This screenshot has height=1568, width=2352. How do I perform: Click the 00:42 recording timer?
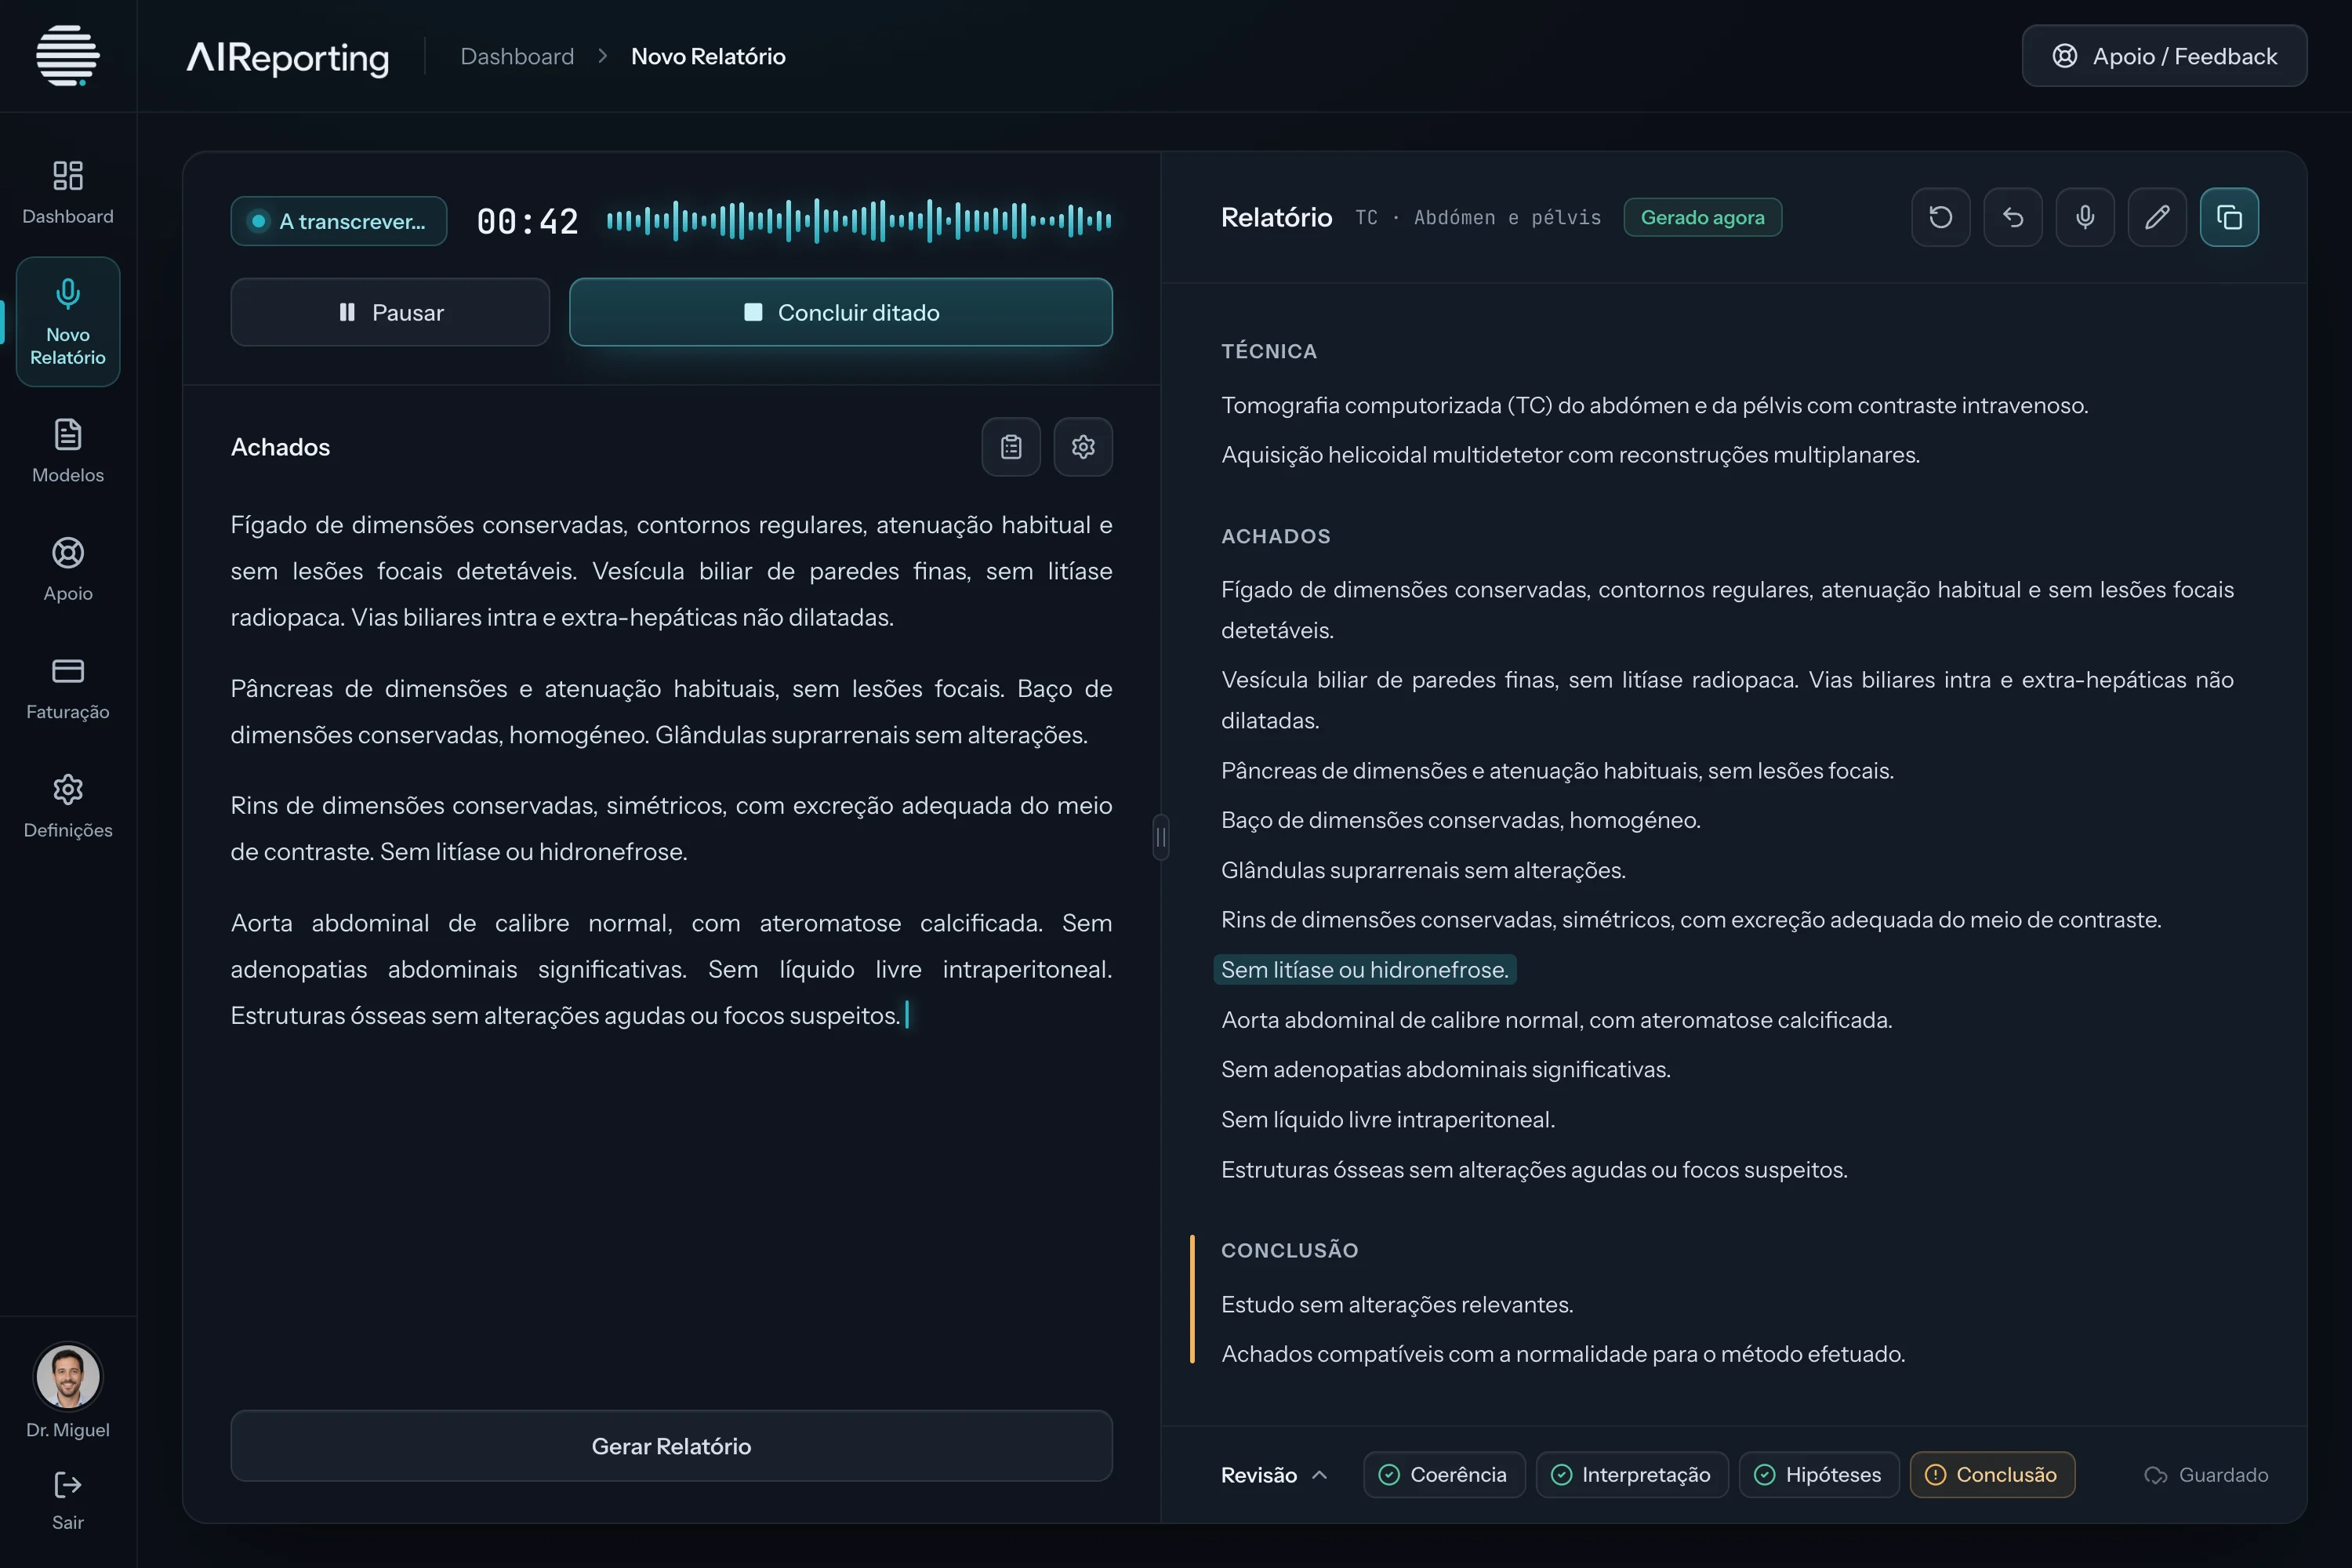[527, 221]
